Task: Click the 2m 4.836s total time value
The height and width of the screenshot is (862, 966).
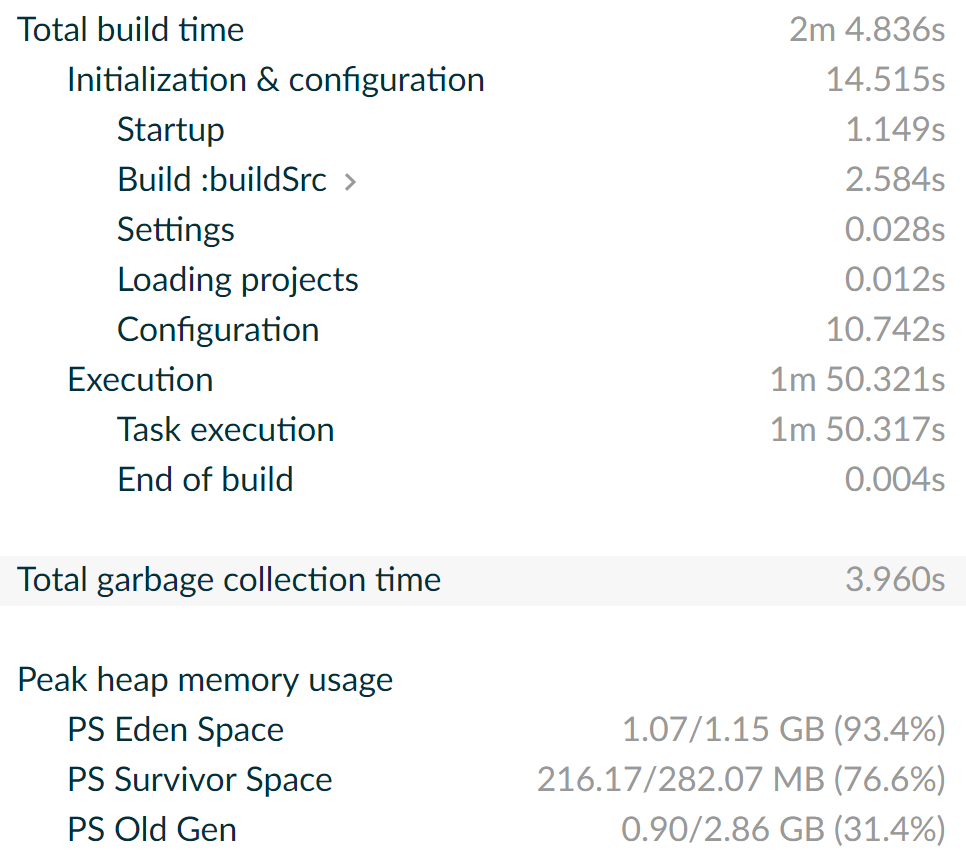Action: click(867, 30)
